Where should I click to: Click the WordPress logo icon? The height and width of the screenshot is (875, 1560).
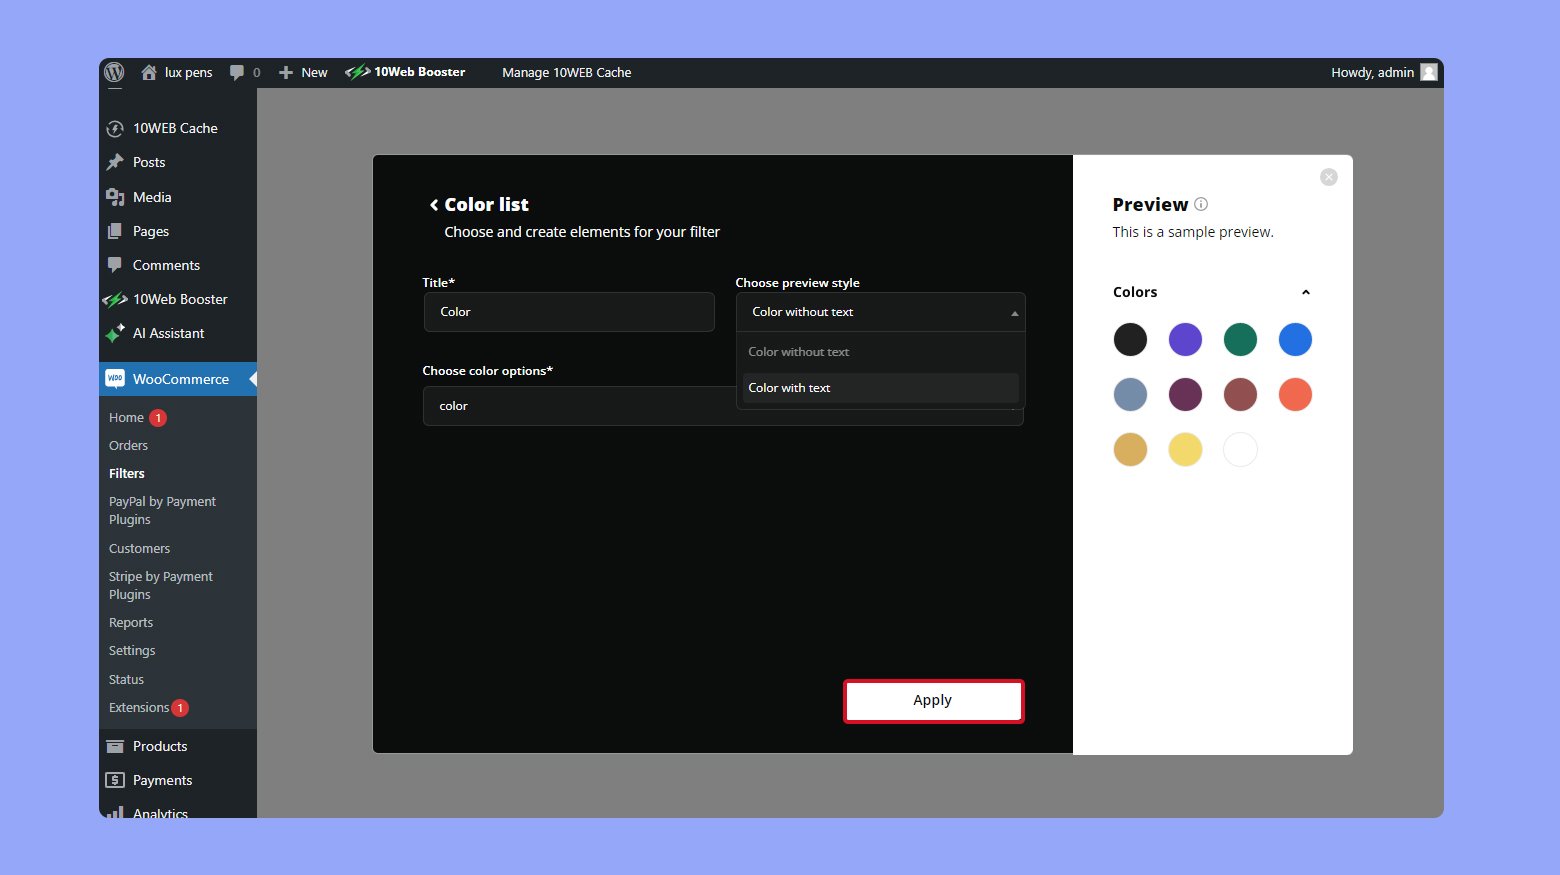[115, 72]
